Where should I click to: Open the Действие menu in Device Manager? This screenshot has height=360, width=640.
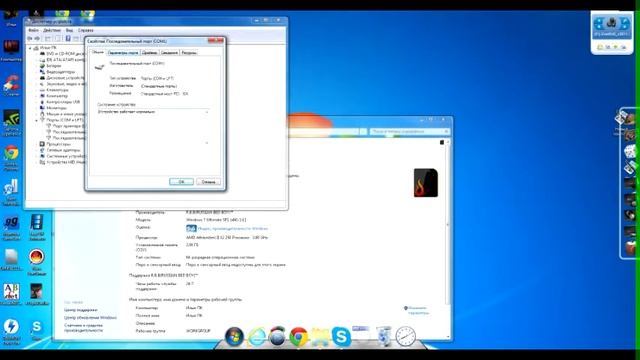52,30
